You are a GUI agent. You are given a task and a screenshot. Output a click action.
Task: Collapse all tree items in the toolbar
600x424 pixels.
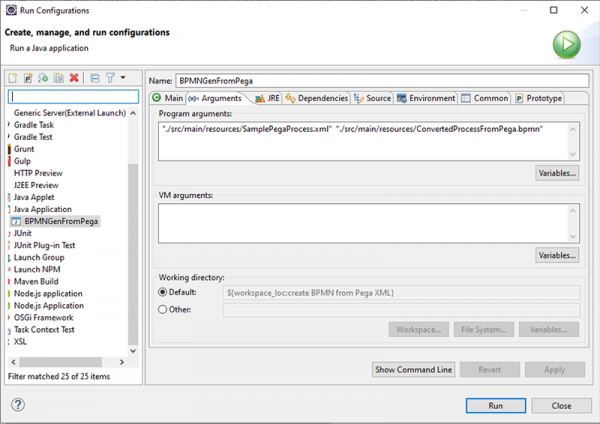pos(94,78)
